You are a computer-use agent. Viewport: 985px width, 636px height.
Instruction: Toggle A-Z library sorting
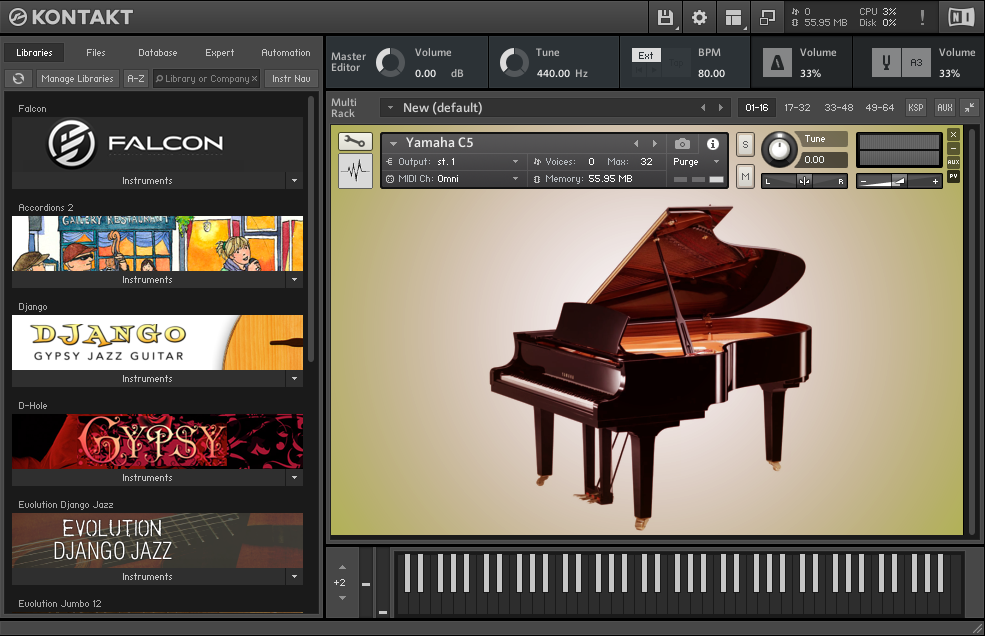[136, 79]
